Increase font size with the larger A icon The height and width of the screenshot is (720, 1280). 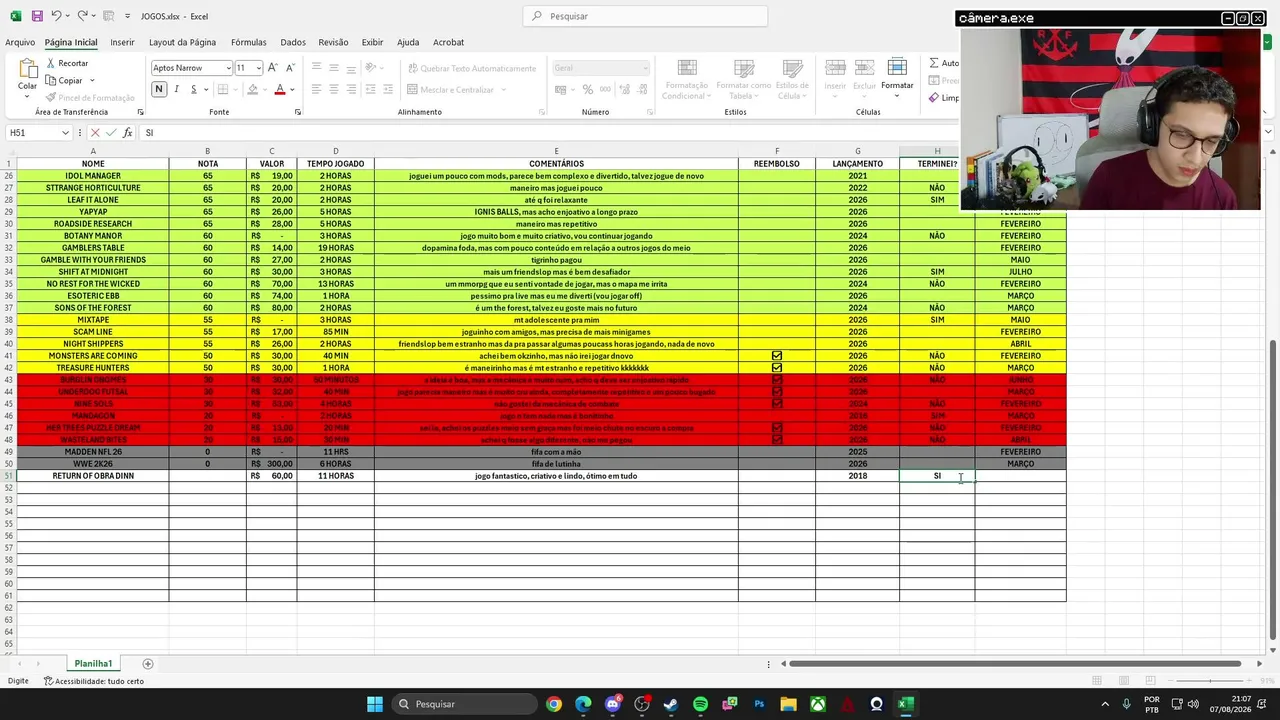point(273,68)
